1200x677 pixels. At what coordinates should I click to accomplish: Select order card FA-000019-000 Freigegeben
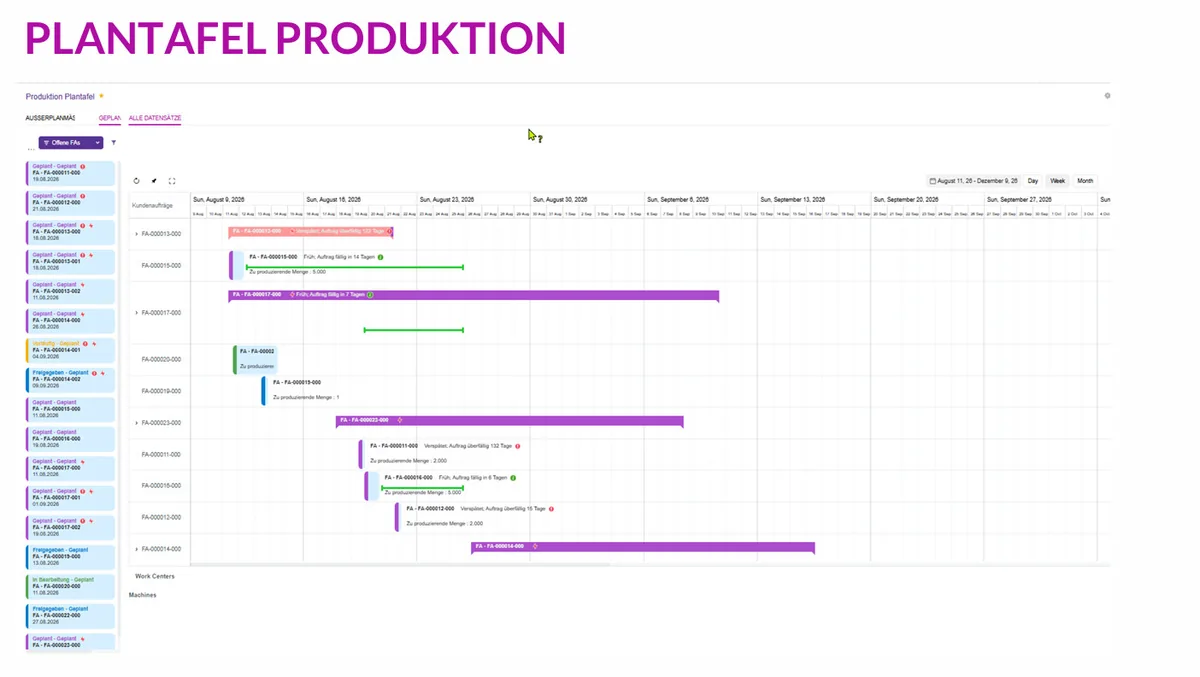pos(70,557)
